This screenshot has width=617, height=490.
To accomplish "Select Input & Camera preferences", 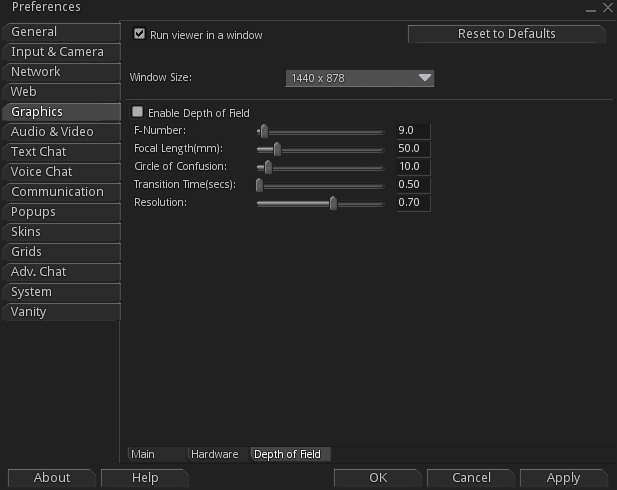I will [x=60, y=52].
